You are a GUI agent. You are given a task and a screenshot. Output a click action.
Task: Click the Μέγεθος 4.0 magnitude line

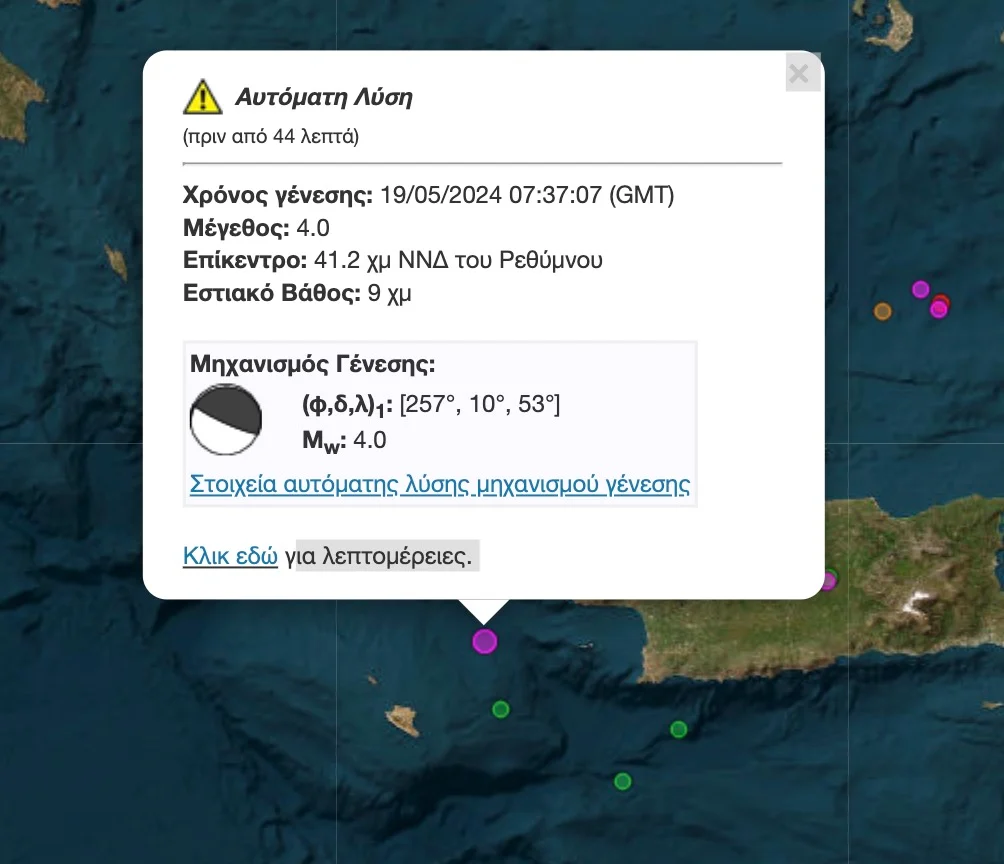[x=256, y=228]
